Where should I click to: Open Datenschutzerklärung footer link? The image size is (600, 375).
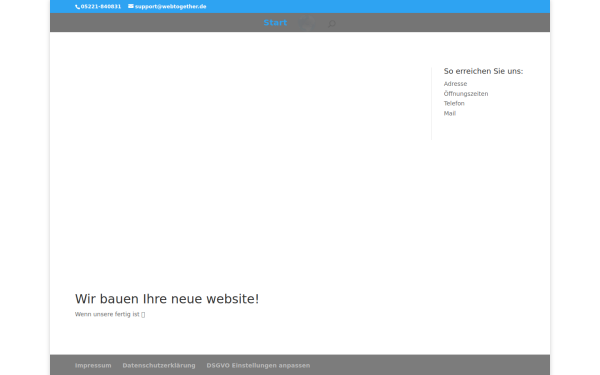coord(159,365)
